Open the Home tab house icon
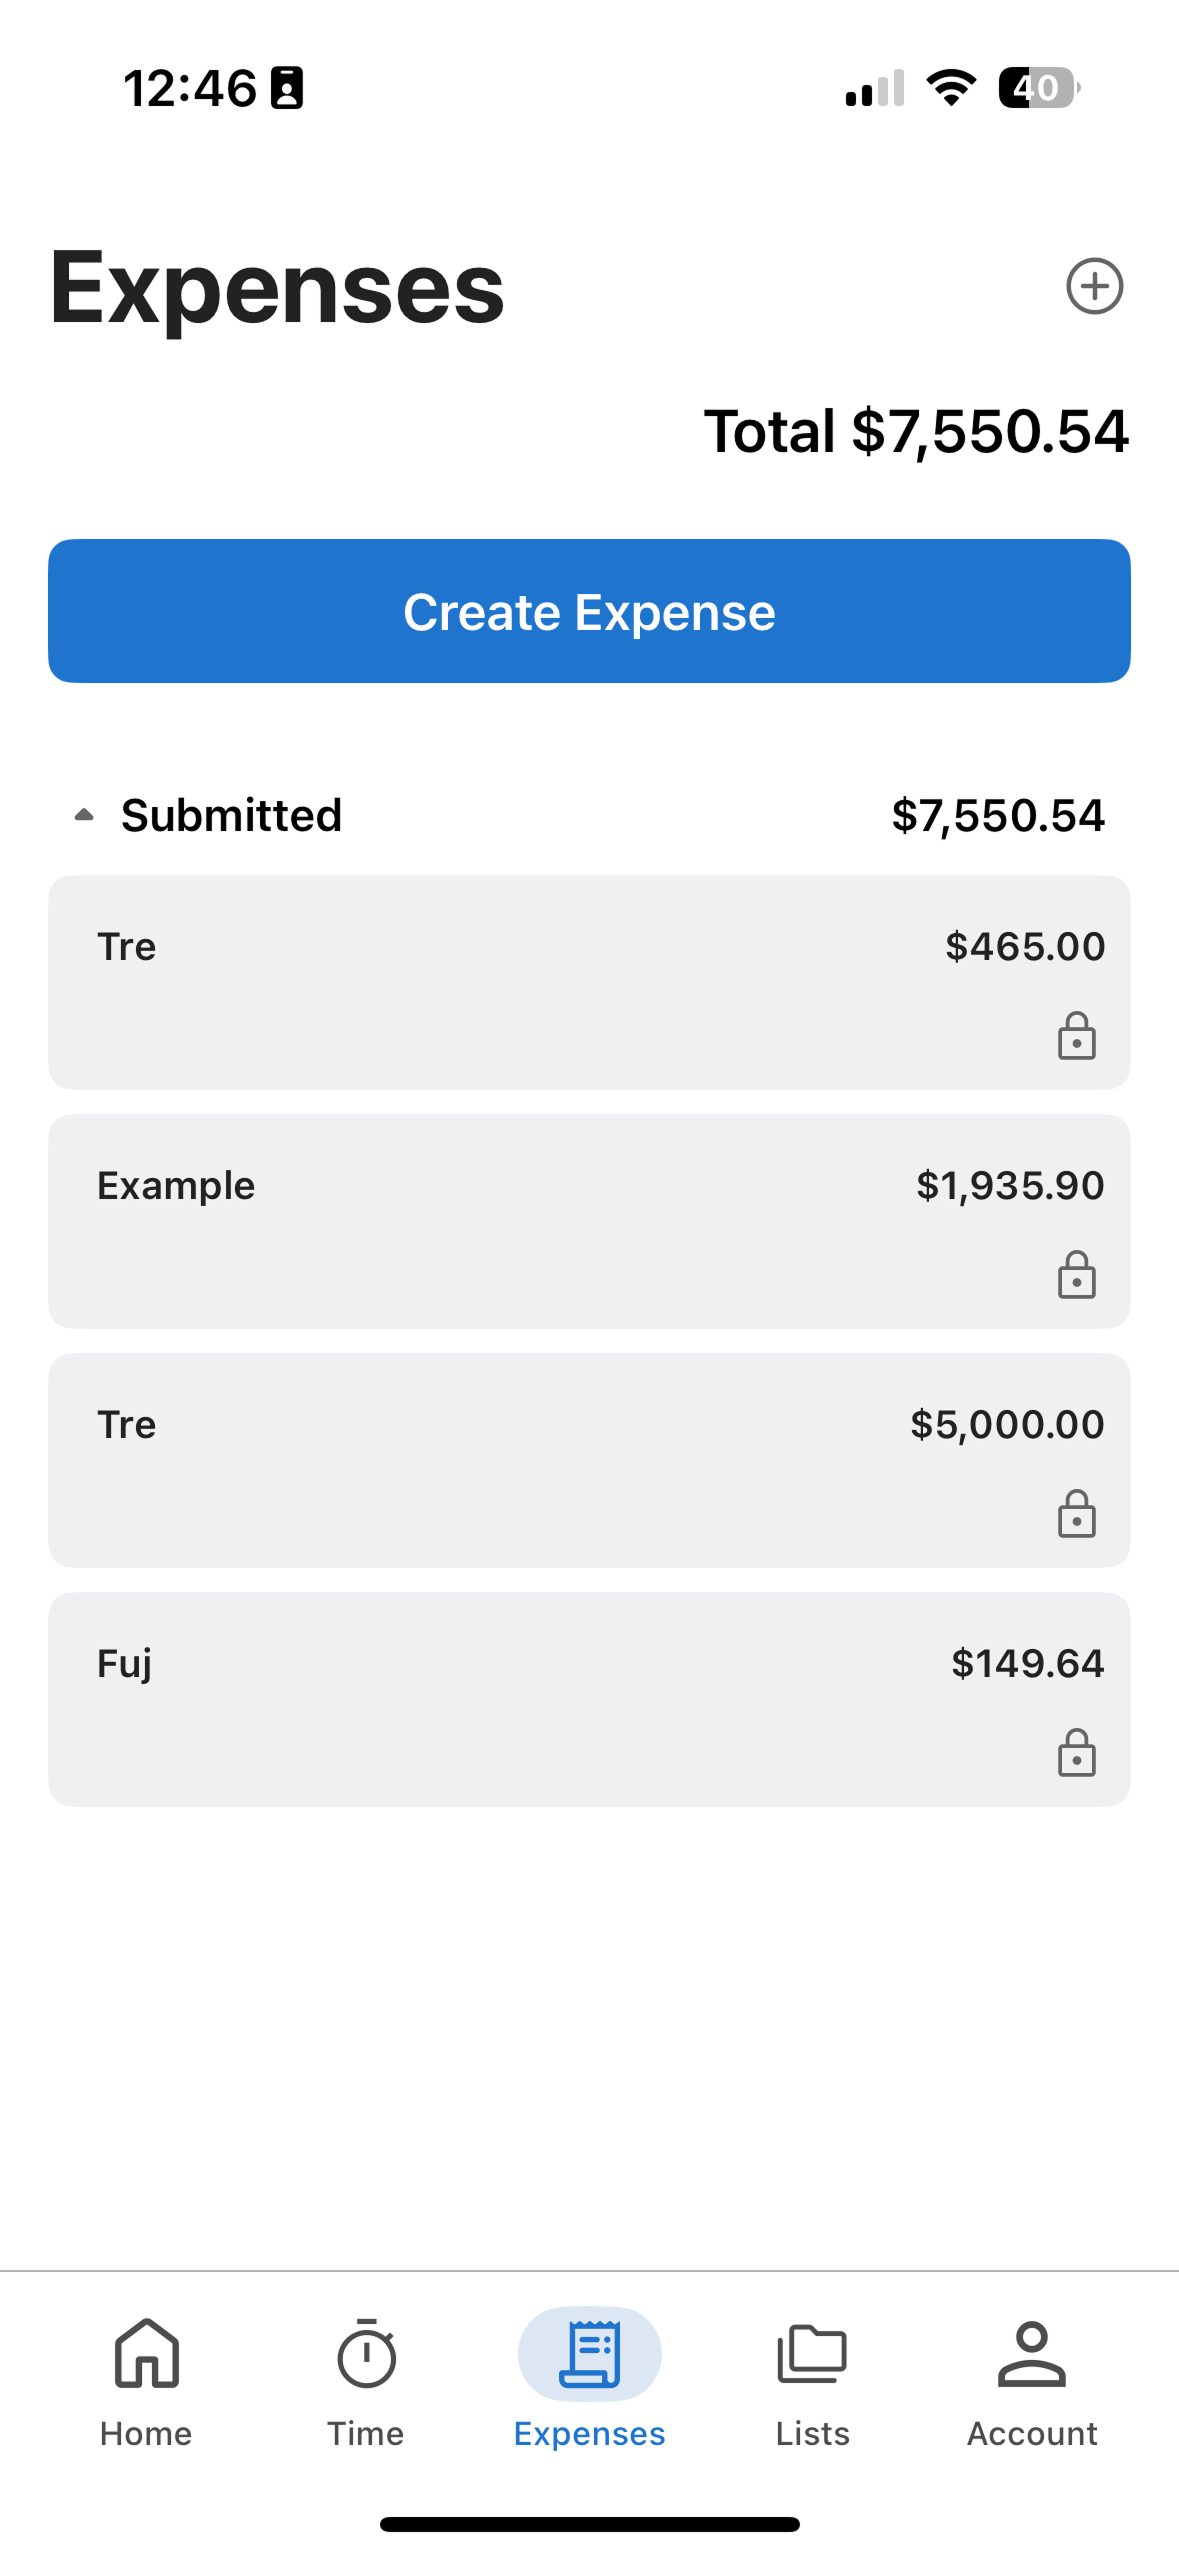Viewport: 1179px width, 2556px height. click(x=146, y=2353)
